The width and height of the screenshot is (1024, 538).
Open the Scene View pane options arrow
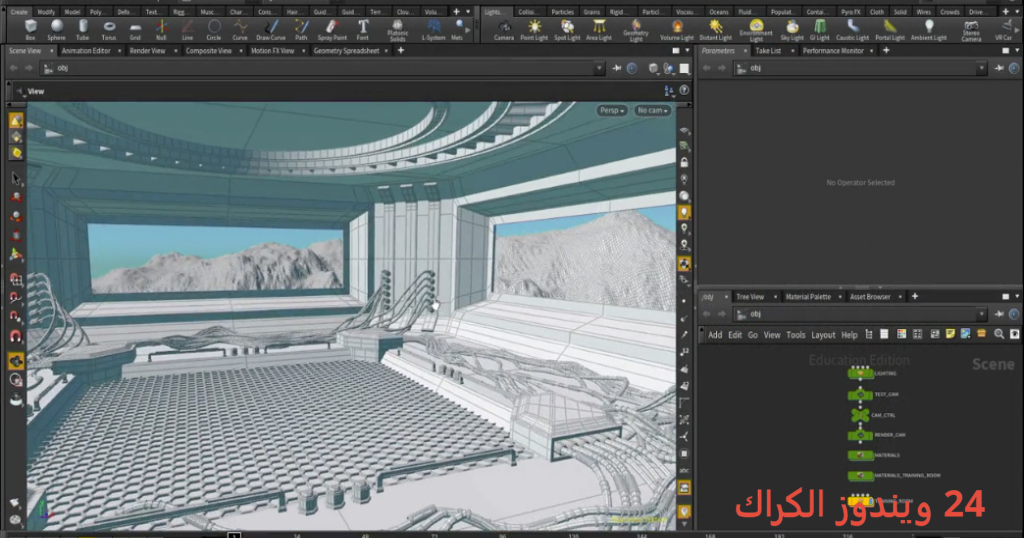(x=687, y=50)
